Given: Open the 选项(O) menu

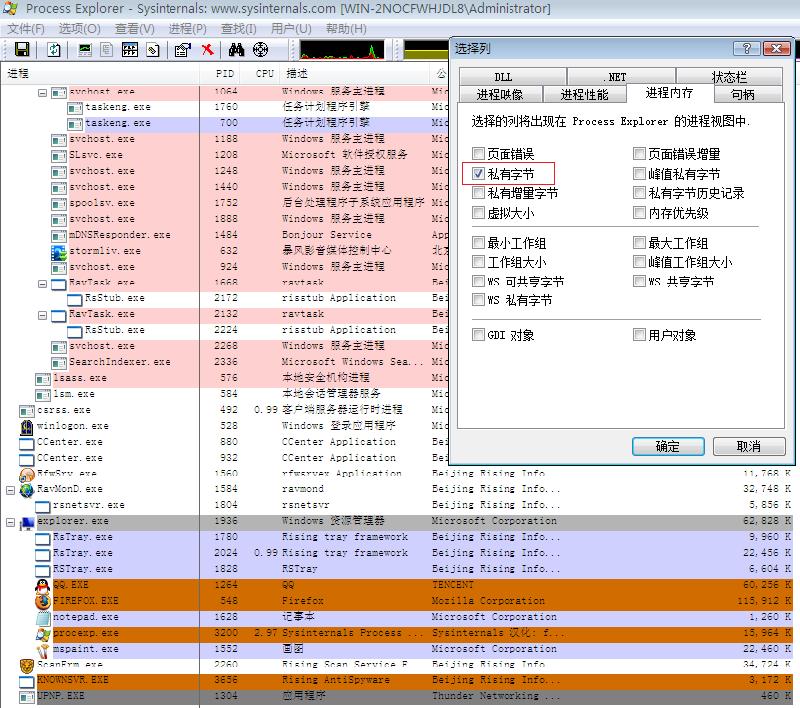Looking at the screenshot, I should point(79,29).
